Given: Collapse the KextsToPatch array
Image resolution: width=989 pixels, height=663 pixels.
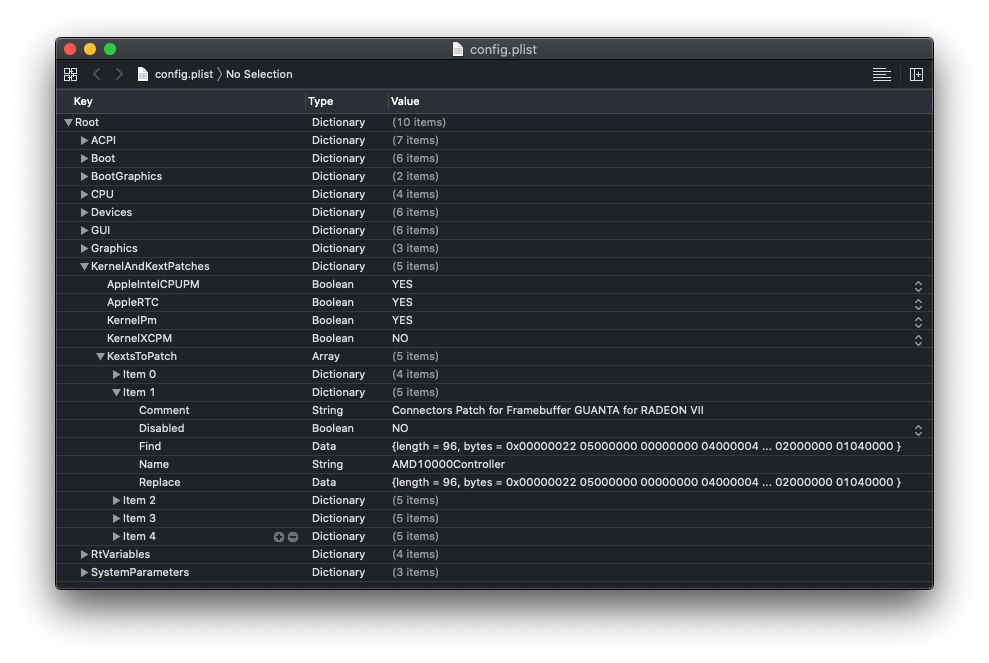Looking at the screenshot, I should coord(101,357).
